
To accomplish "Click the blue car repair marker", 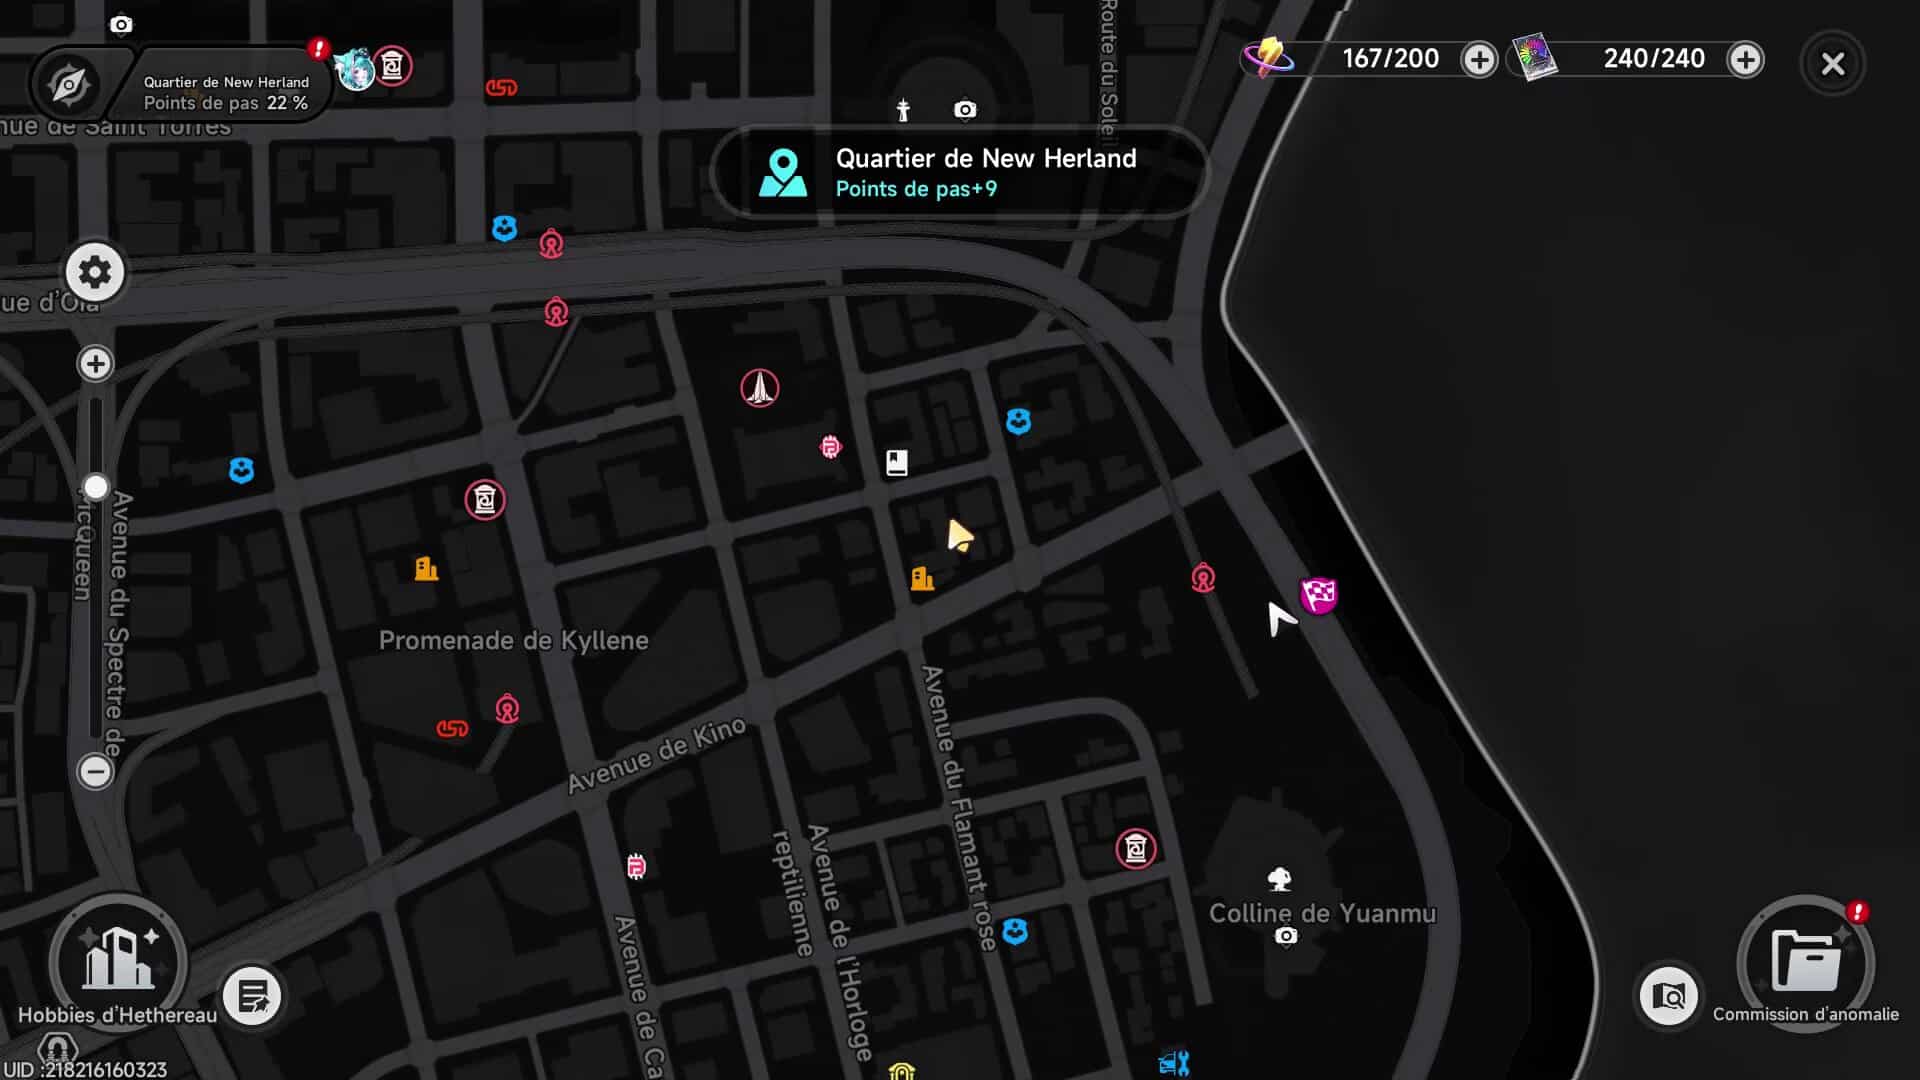I will (x=1174, y=1063).
